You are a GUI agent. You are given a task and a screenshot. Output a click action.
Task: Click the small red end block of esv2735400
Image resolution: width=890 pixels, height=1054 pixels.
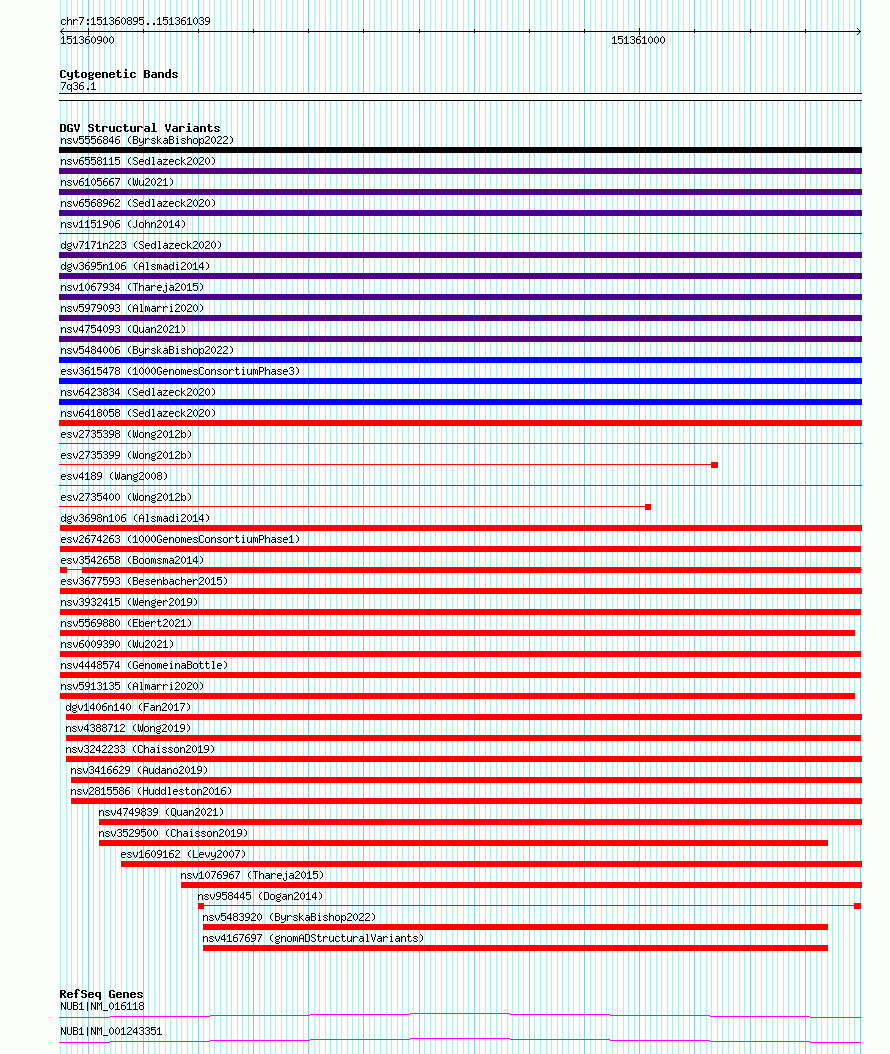pyautogui.click(x=648, y=507)
